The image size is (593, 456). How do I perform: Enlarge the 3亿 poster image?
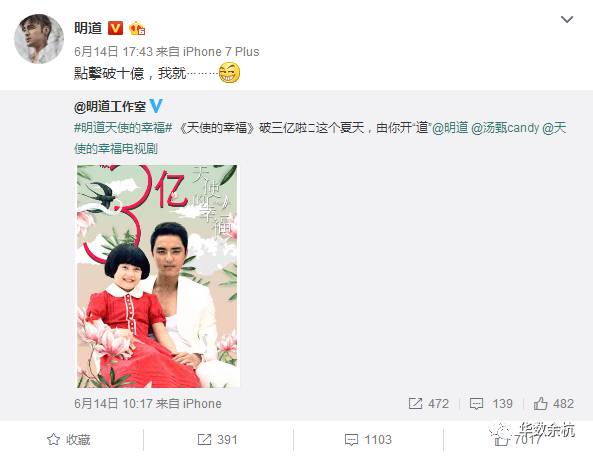[x=157, y=276]
